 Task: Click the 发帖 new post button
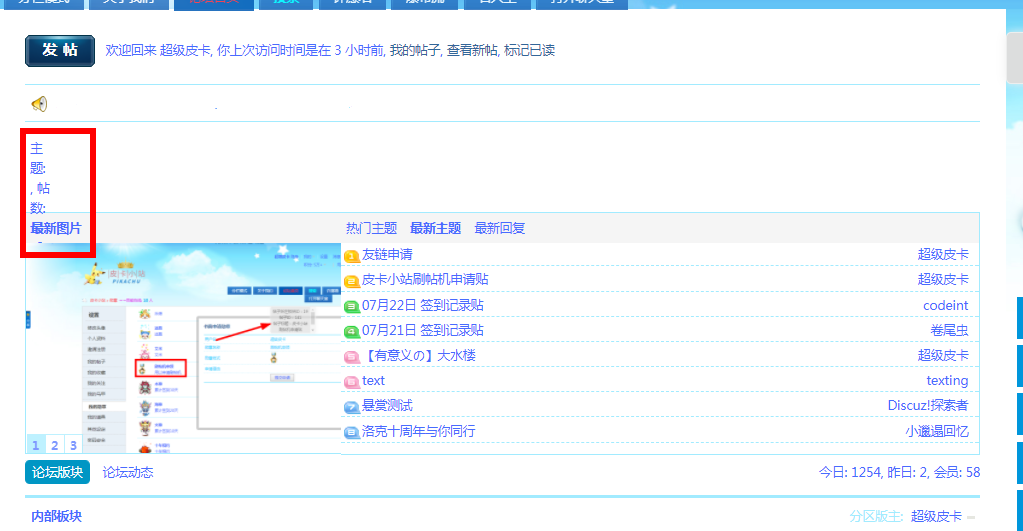click(60, 50)
